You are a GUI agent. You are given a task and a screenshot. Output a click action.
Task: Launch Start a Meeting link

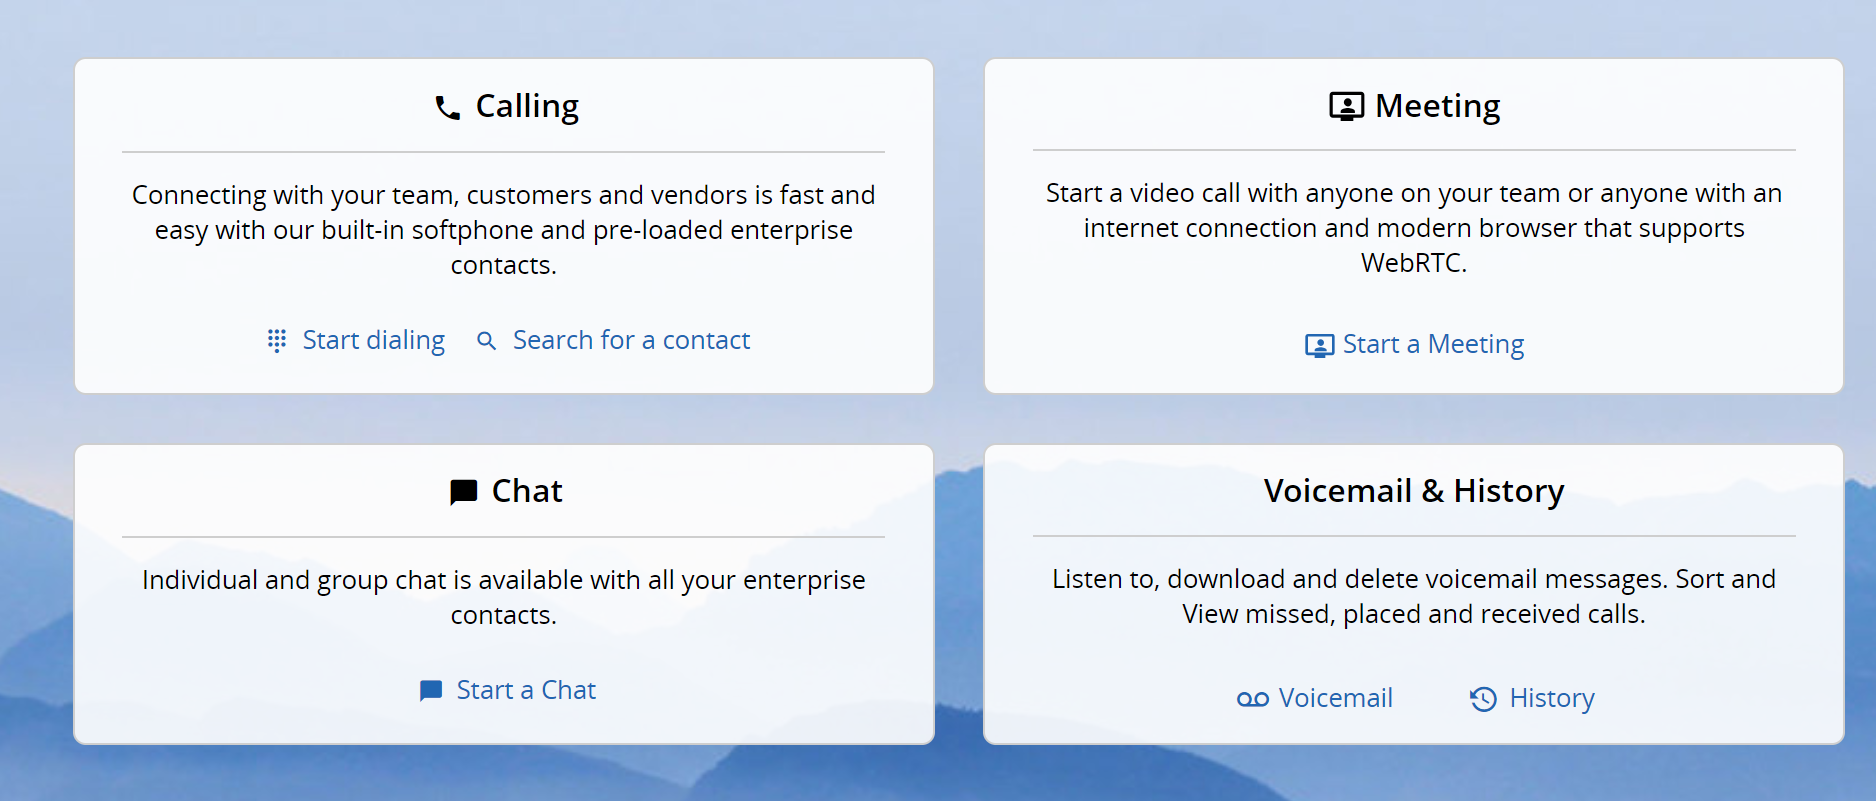(1433, 345)
